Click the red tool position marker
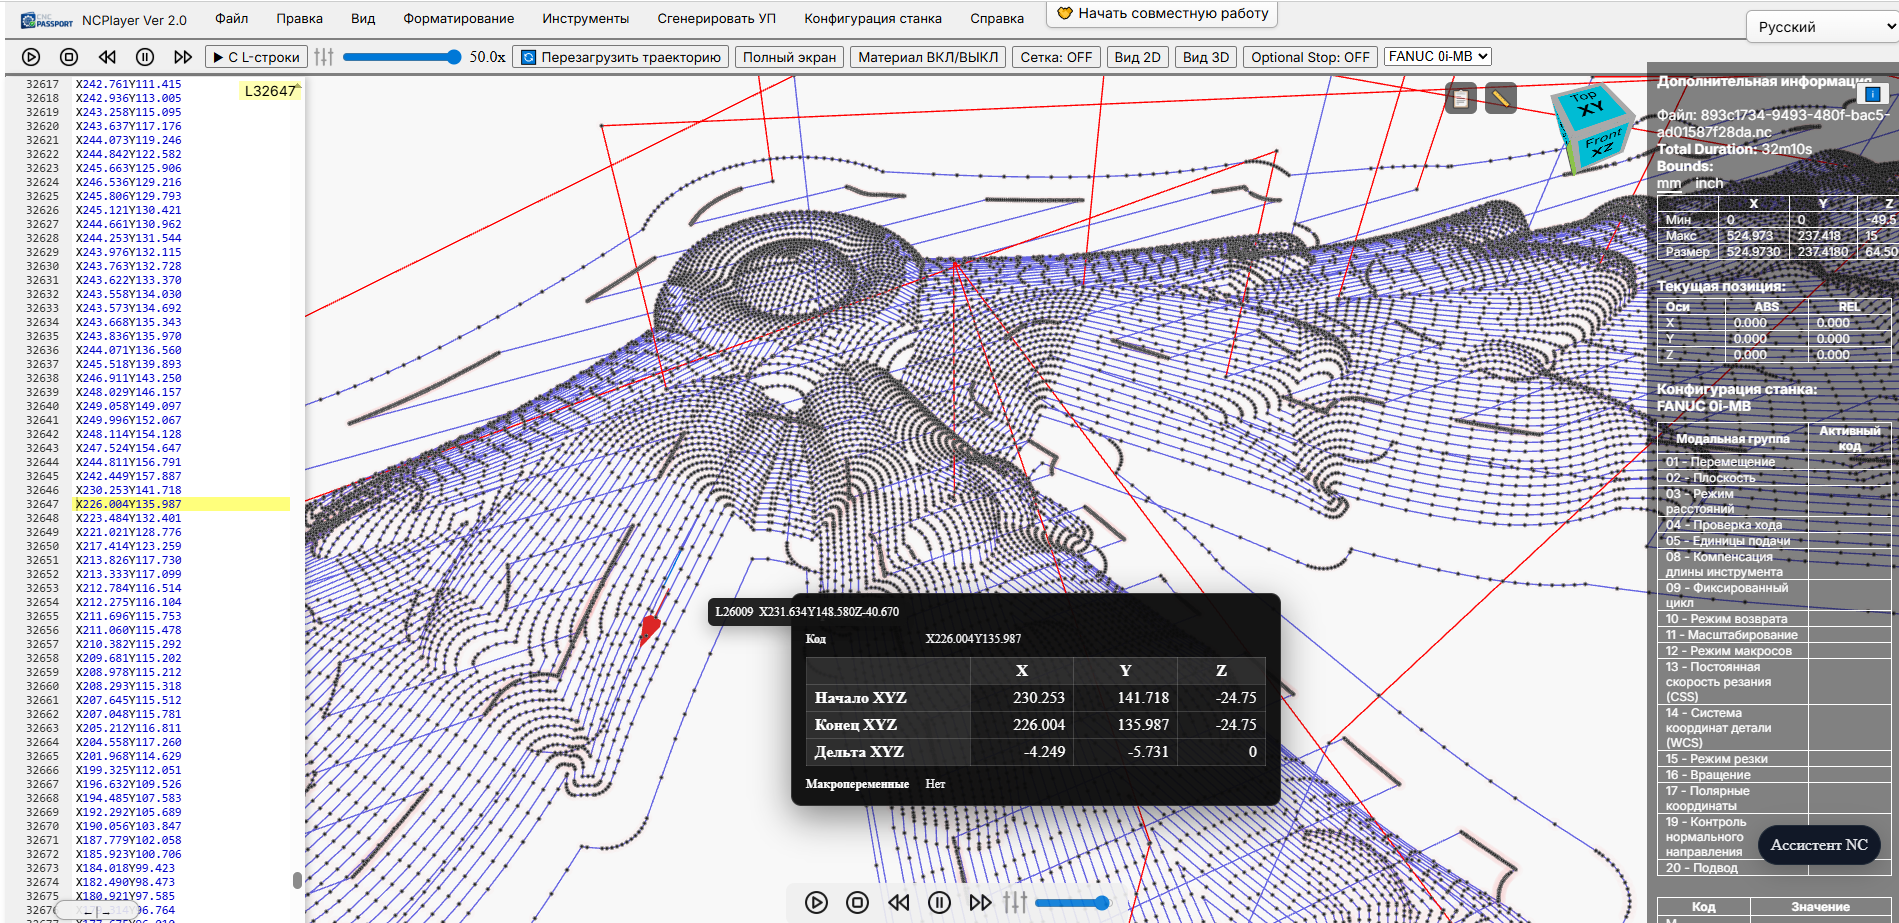This screenshot has width=1899, height=923. [x=650, y=628]
